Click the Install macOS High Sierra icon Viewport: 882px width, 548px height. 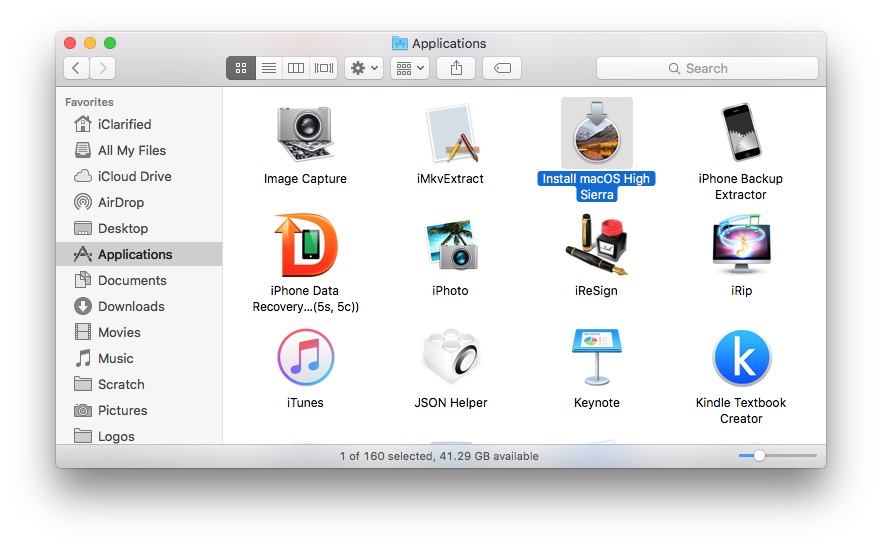(x=596, y=134)
